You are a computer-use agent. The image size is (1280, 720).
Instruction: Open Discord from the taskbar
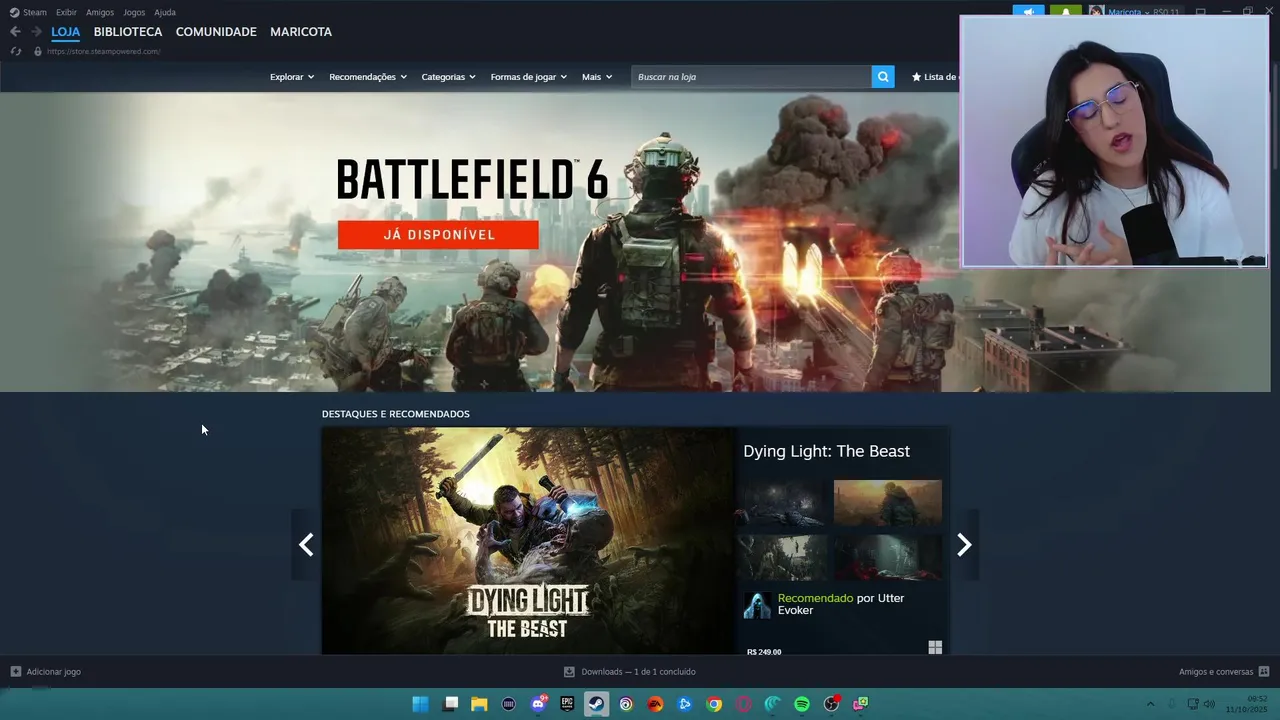538,704
